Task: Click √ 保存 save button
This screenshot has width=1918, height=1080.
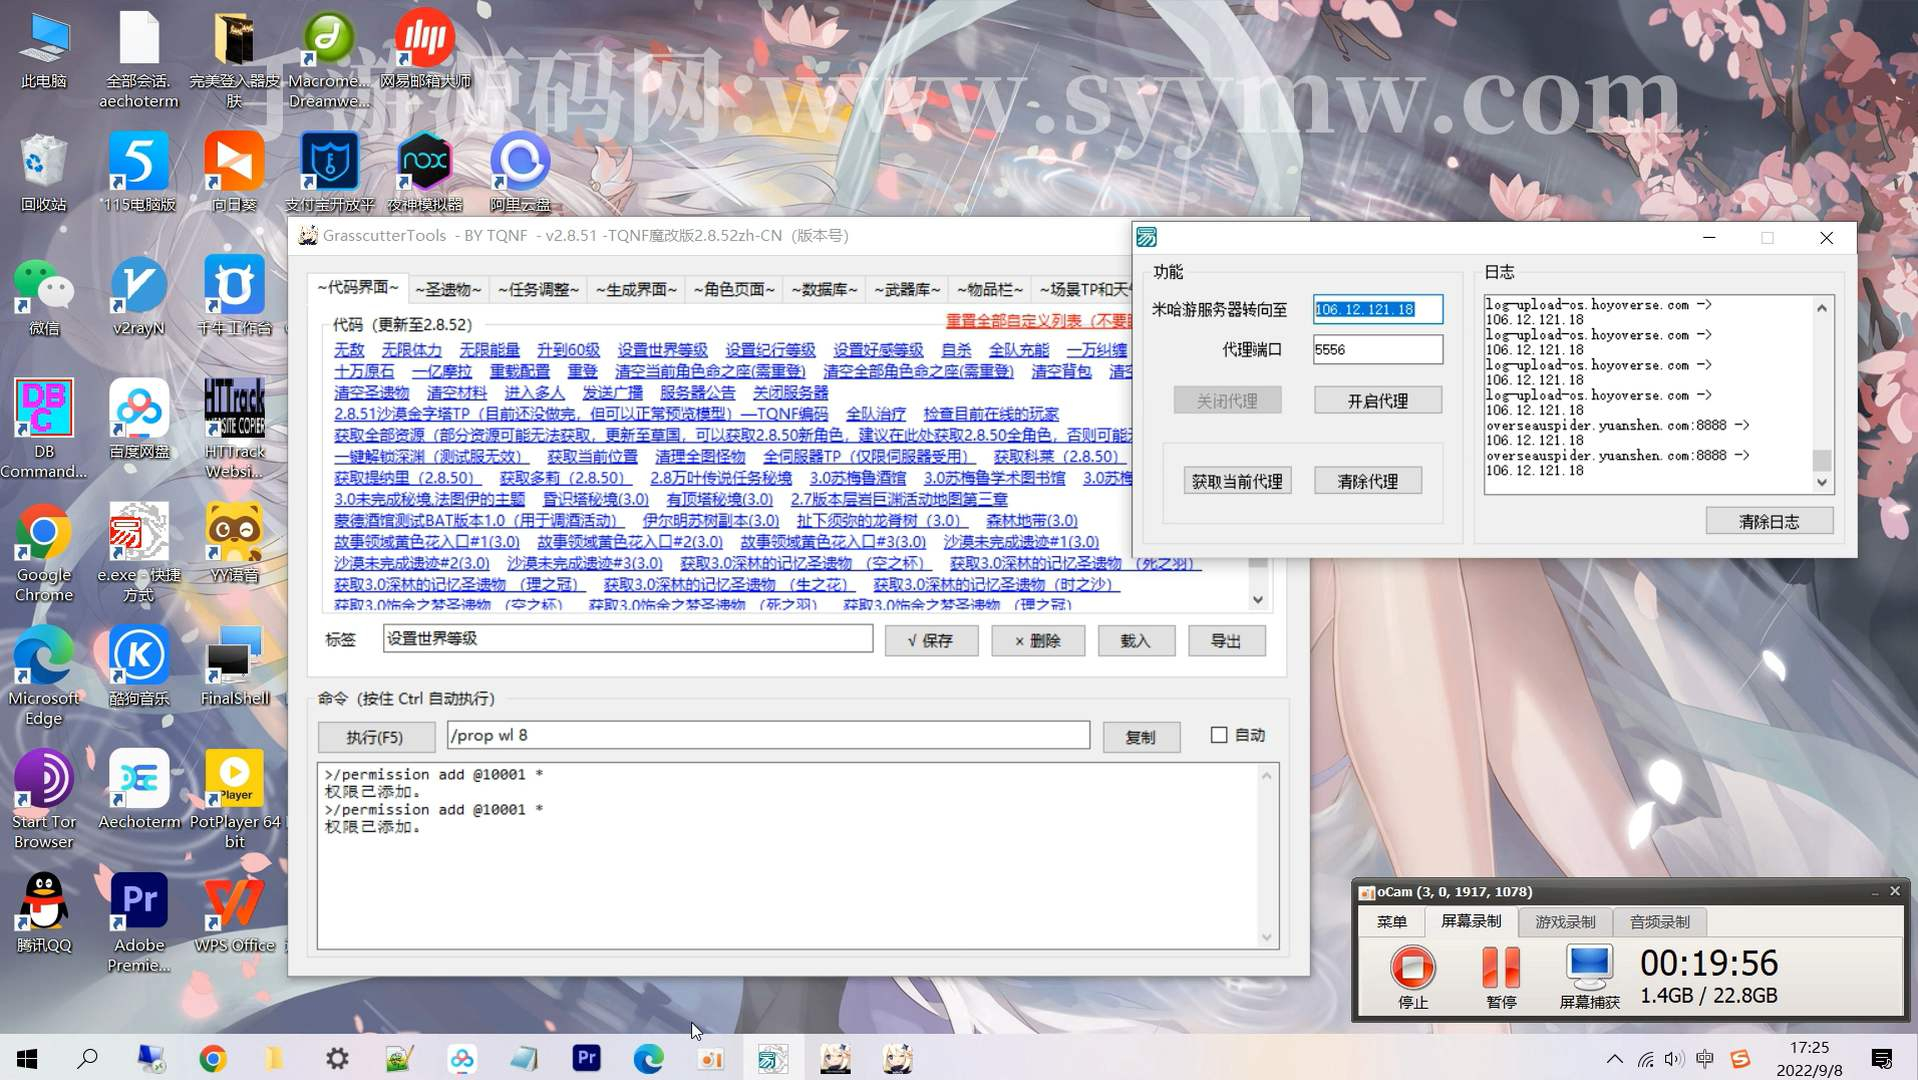Action: pos(931,641)
